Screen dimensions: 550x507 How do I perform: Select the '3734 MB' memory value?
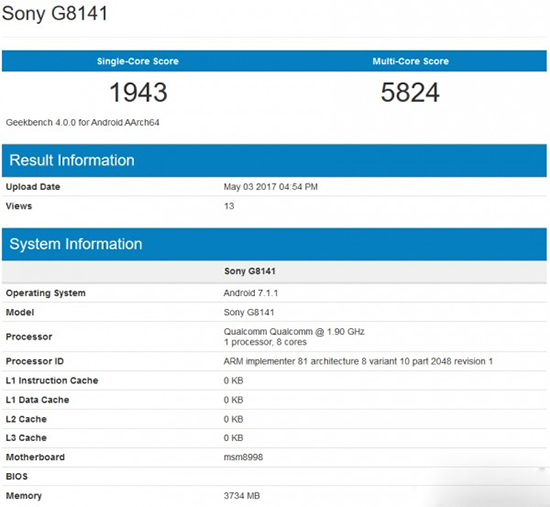[x=242, y=496]
